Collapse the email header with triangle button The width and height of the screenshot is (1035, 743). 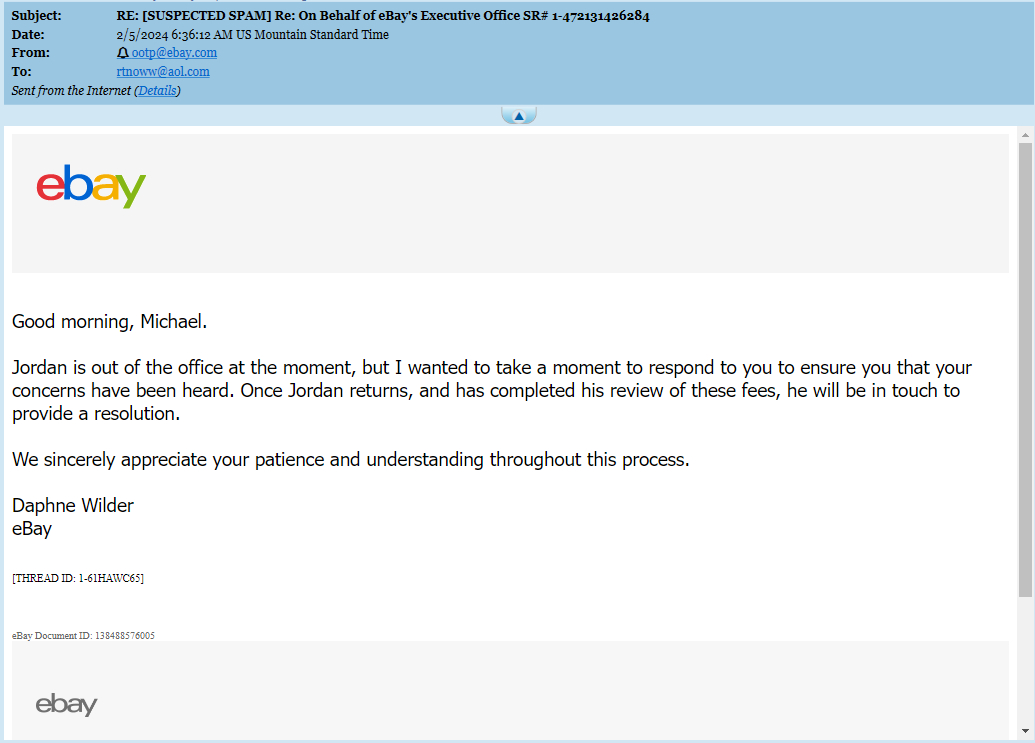click(x=519, y=115)
